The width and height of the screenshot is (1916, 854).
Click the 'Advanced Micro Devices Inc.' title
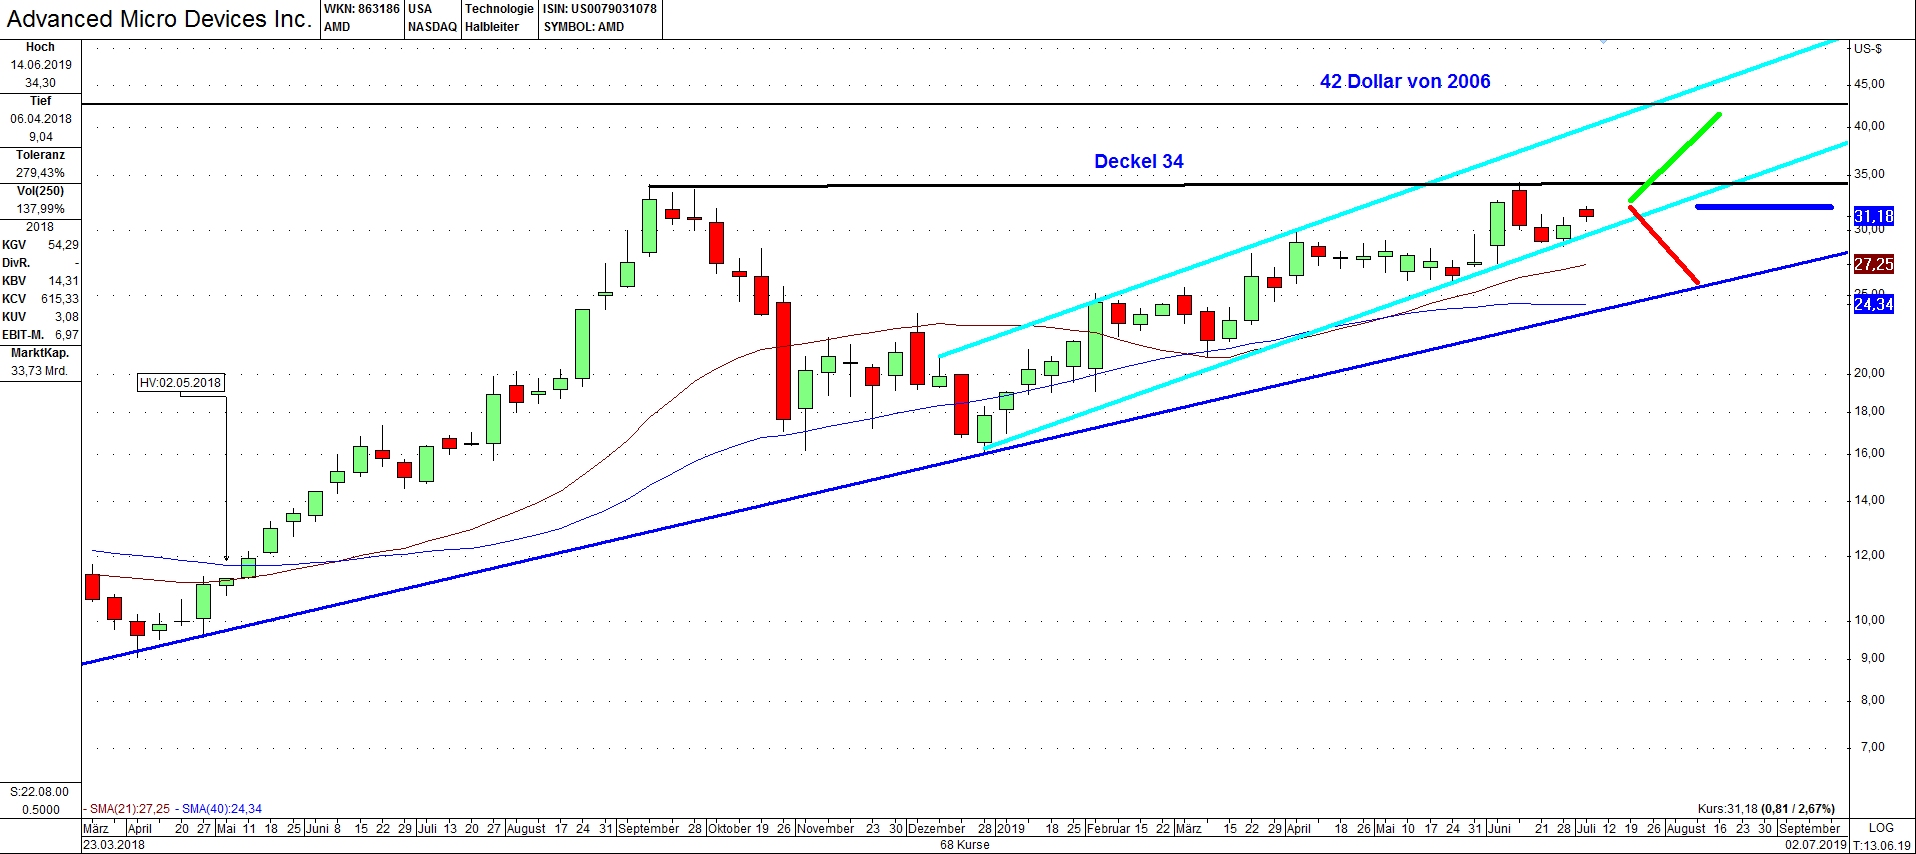tap(159, 19)
